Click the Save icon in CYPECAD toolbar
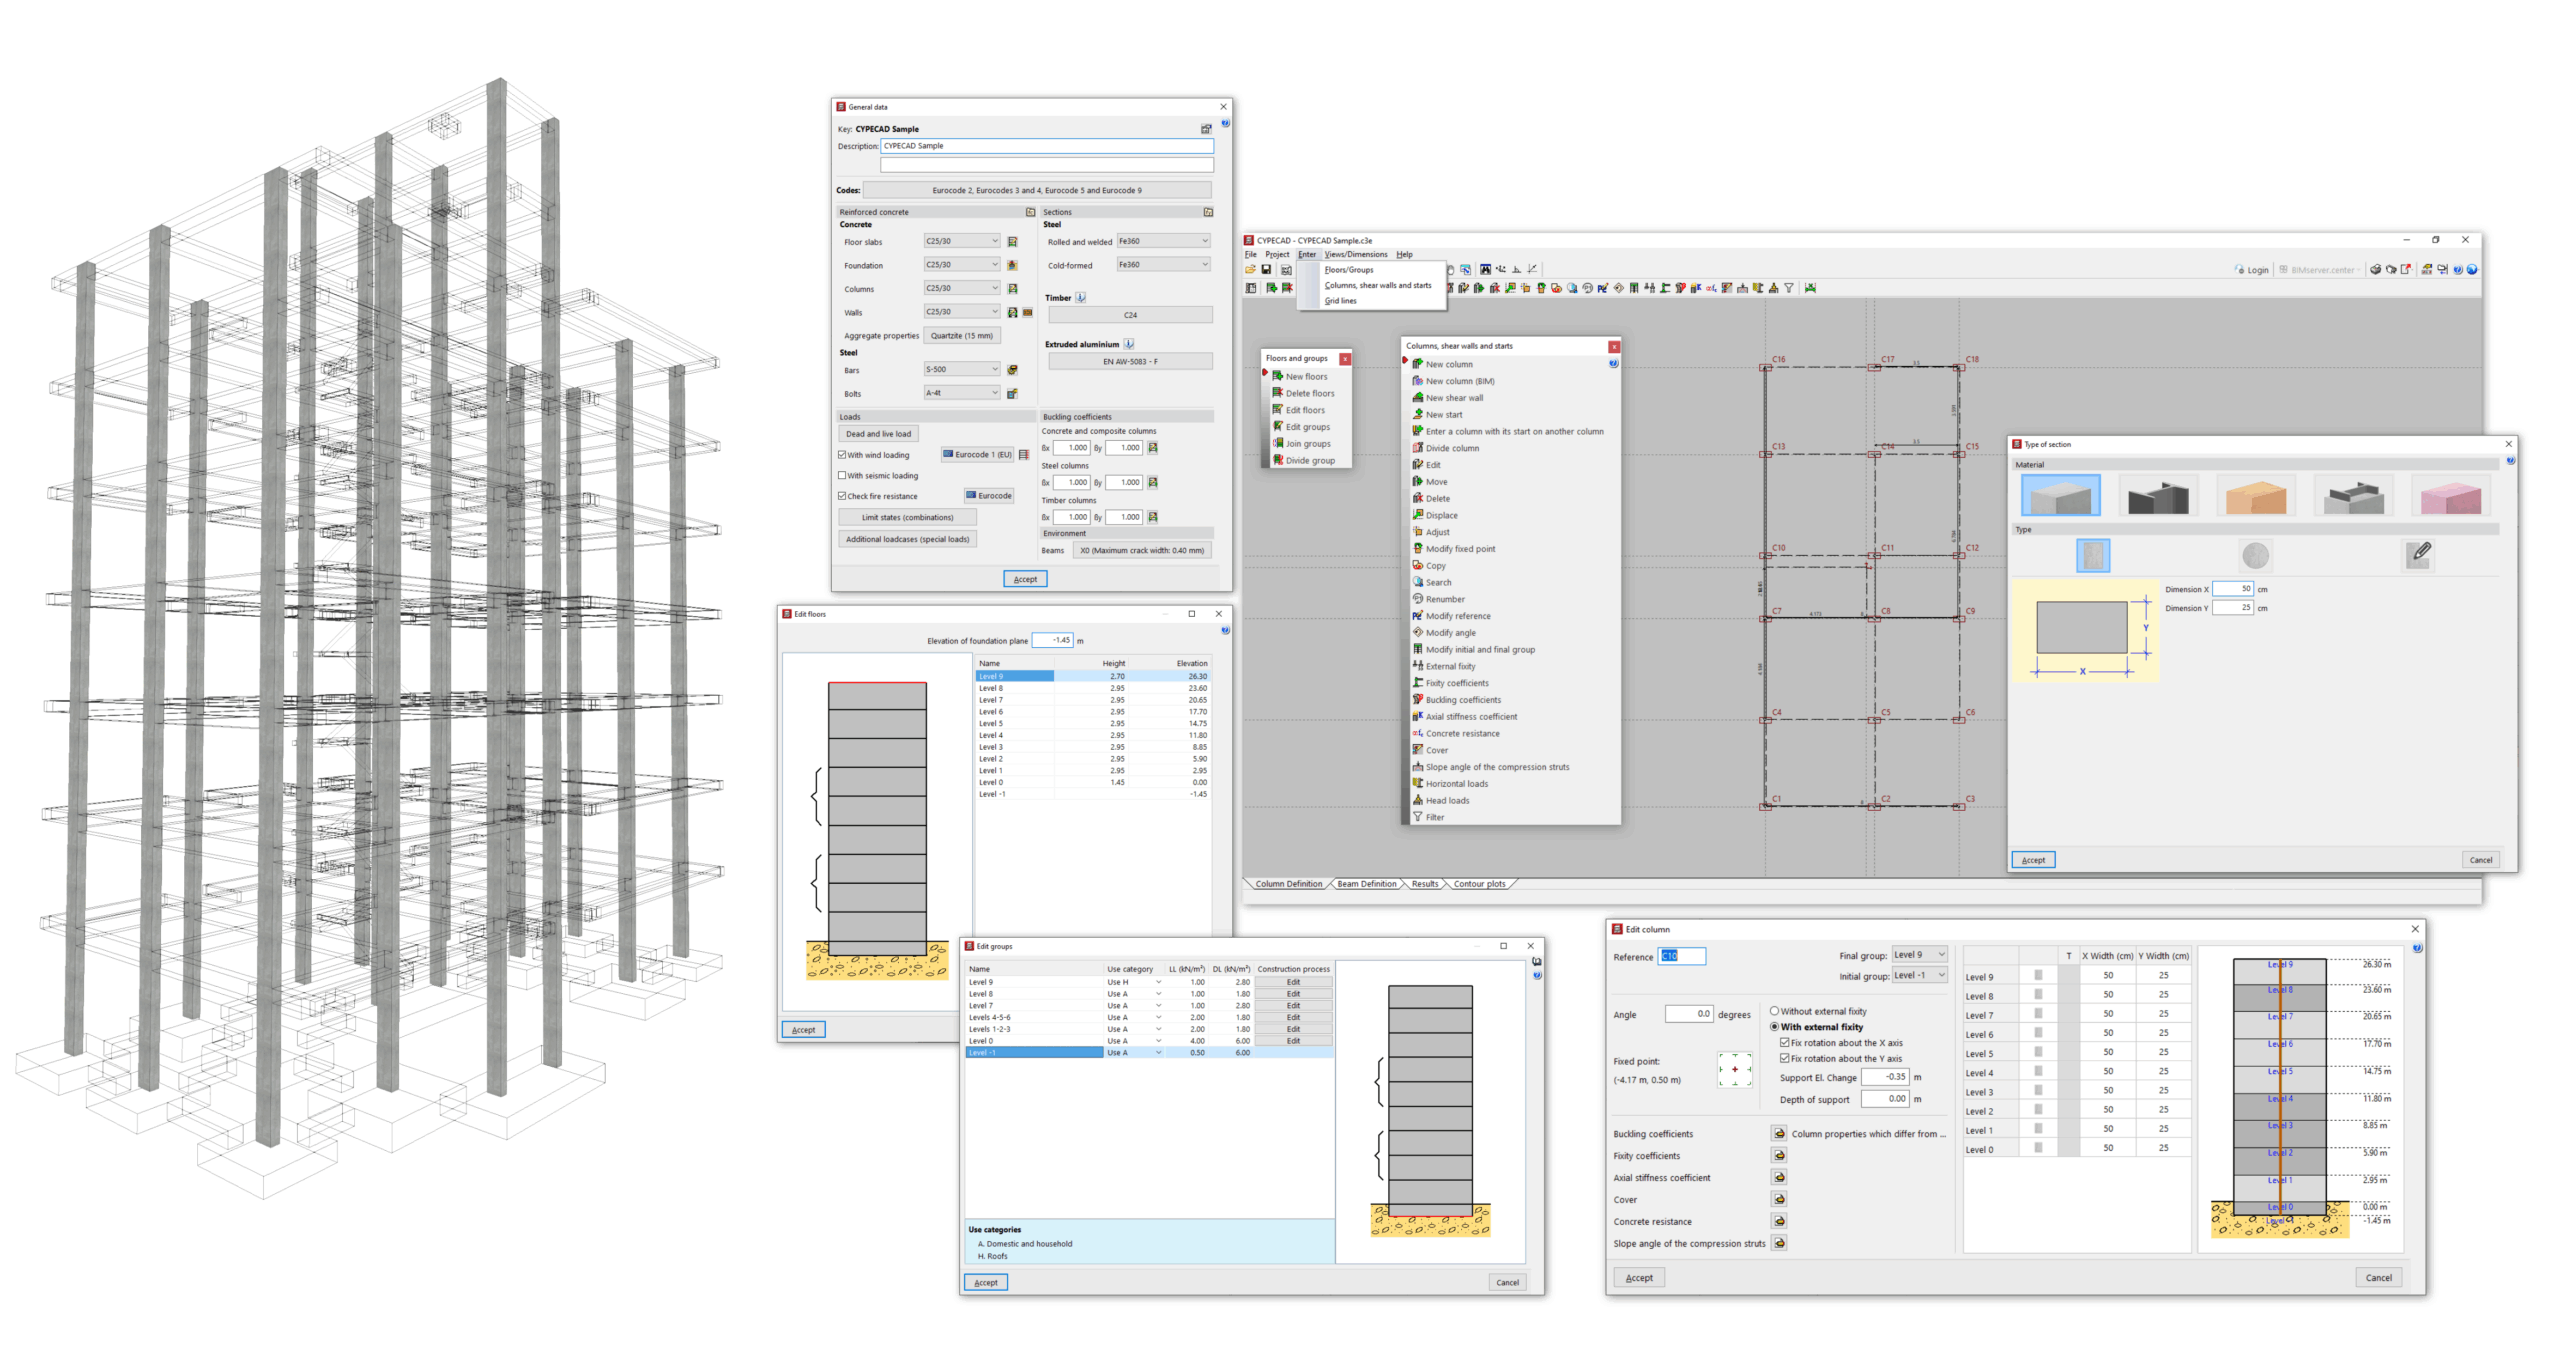The image size is (2560, 1367). [1266, 270]
